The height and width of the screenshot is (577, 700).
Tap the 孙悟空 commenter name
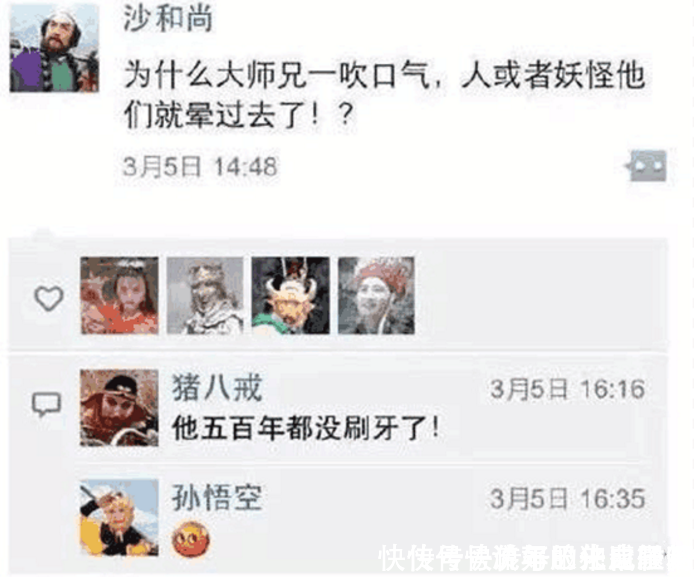(217, 497)
